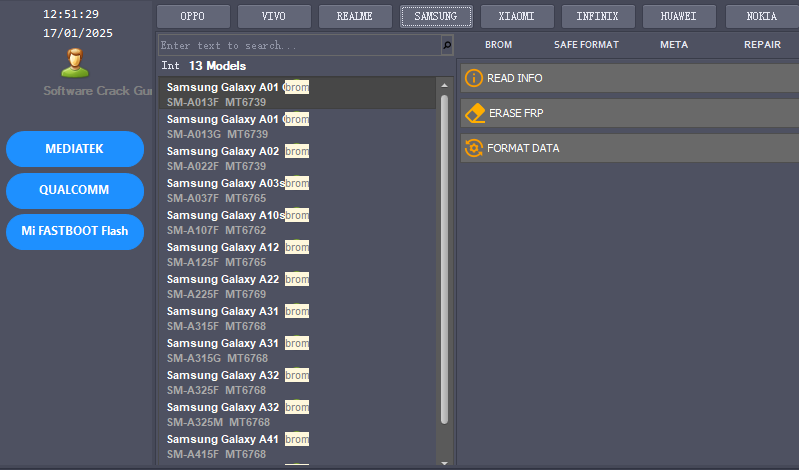Click the search magnifier icon
This screenshot has height=470, width=799.
click(x=446, y=45)
